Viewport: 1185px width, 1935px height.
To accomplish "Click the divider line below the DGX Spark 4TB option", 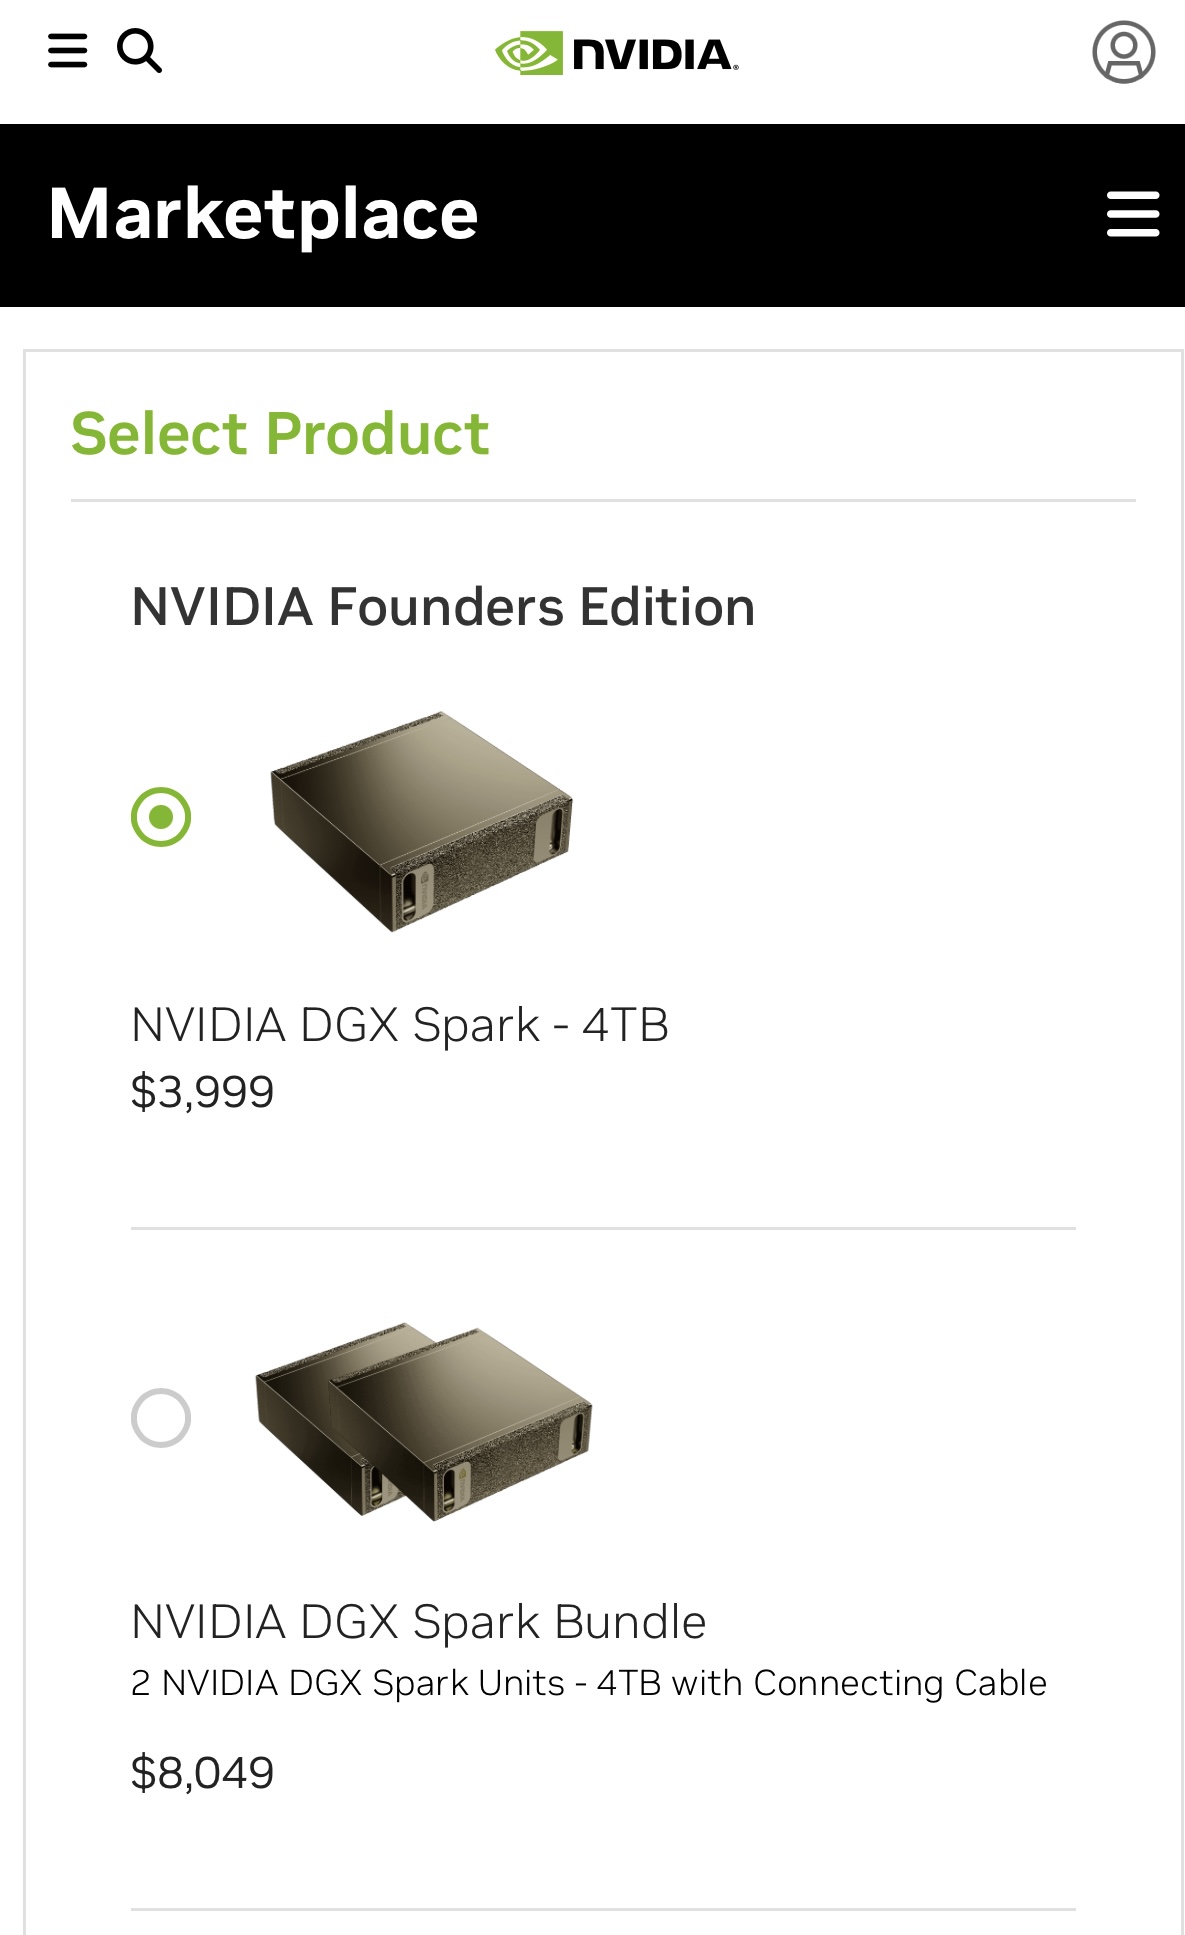I will tap(603, 1228).
